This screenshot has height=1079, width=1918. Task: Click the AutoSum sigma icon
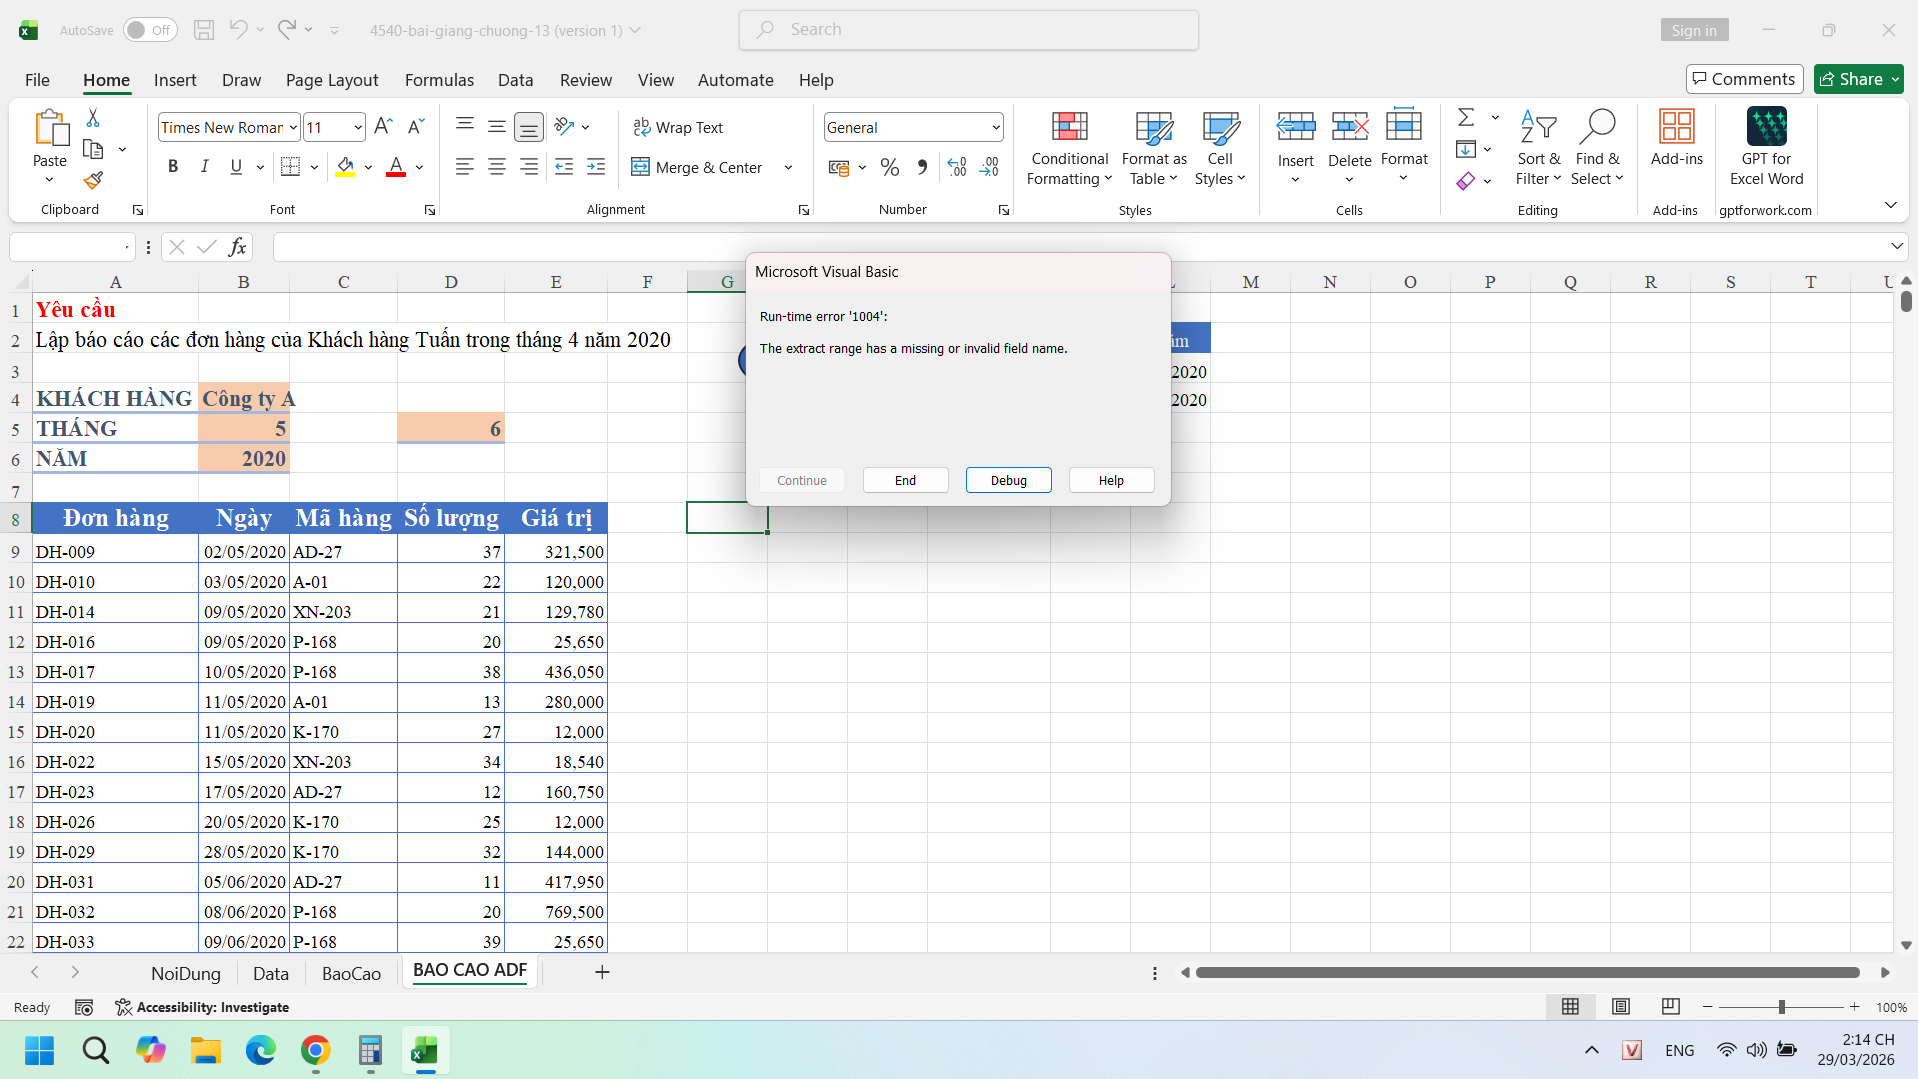pos(1466,118)
